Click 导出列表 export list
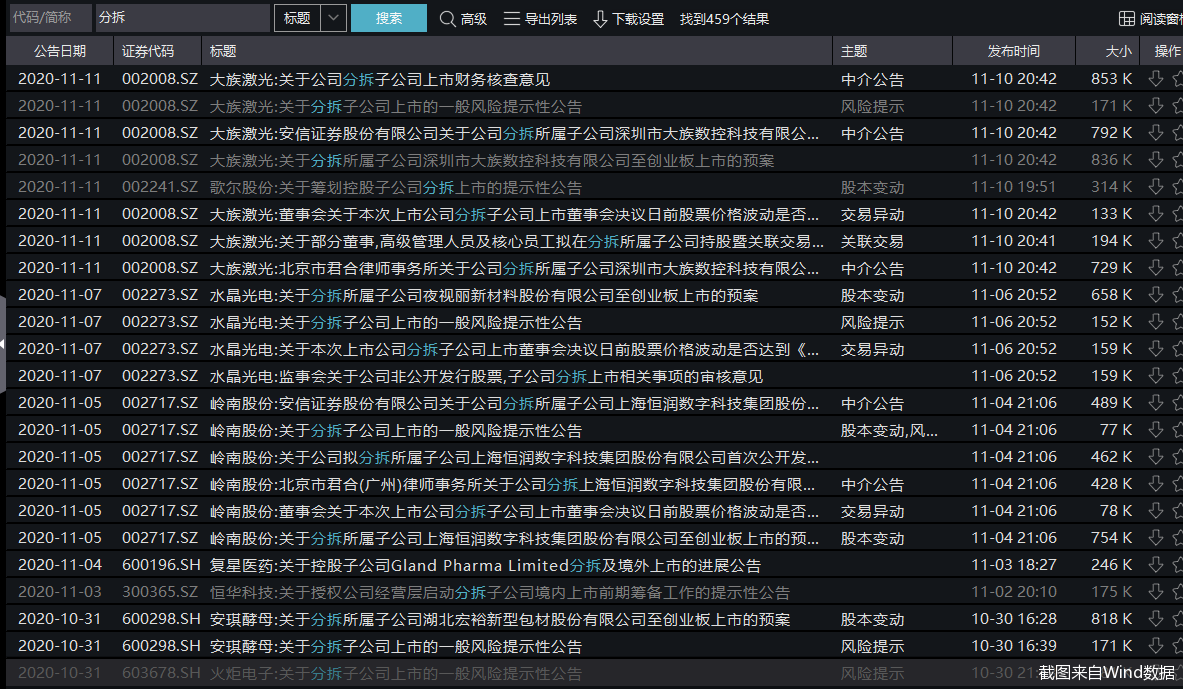Viewport: 1183px width, 689px height. [x=540, y=19]
